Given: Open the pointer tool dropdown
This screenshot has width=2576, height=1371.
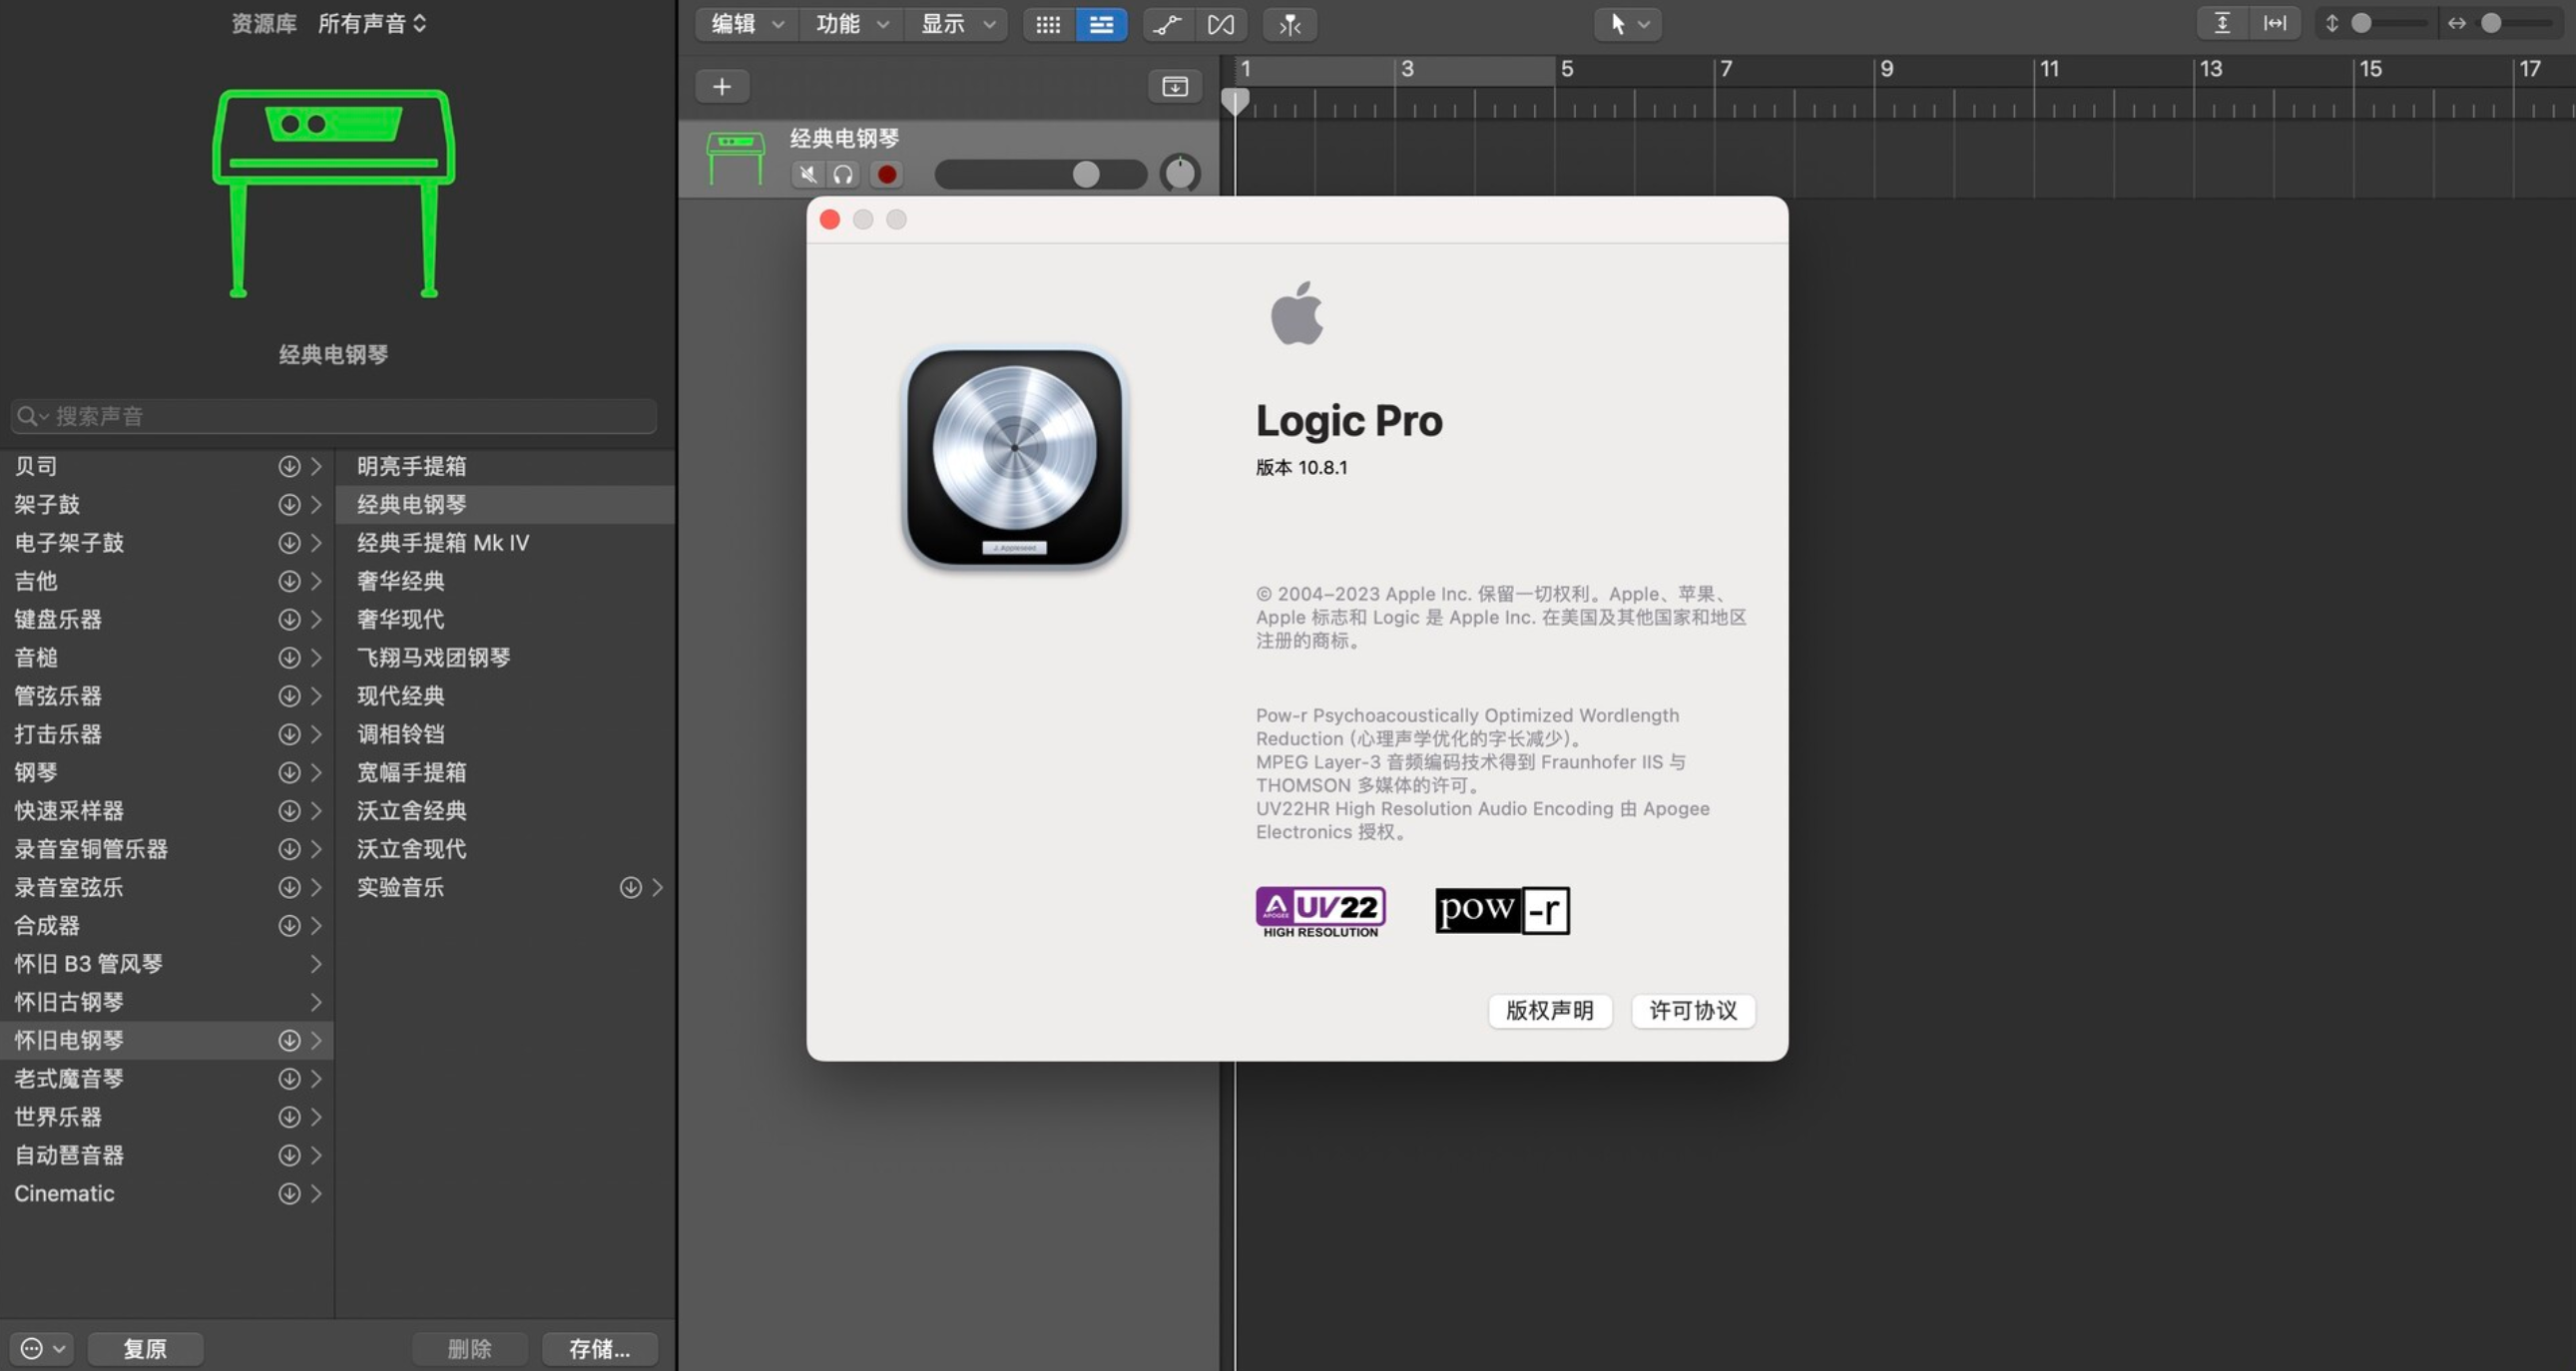Looking at the screenshot, I should click(x=1628, y=24).
